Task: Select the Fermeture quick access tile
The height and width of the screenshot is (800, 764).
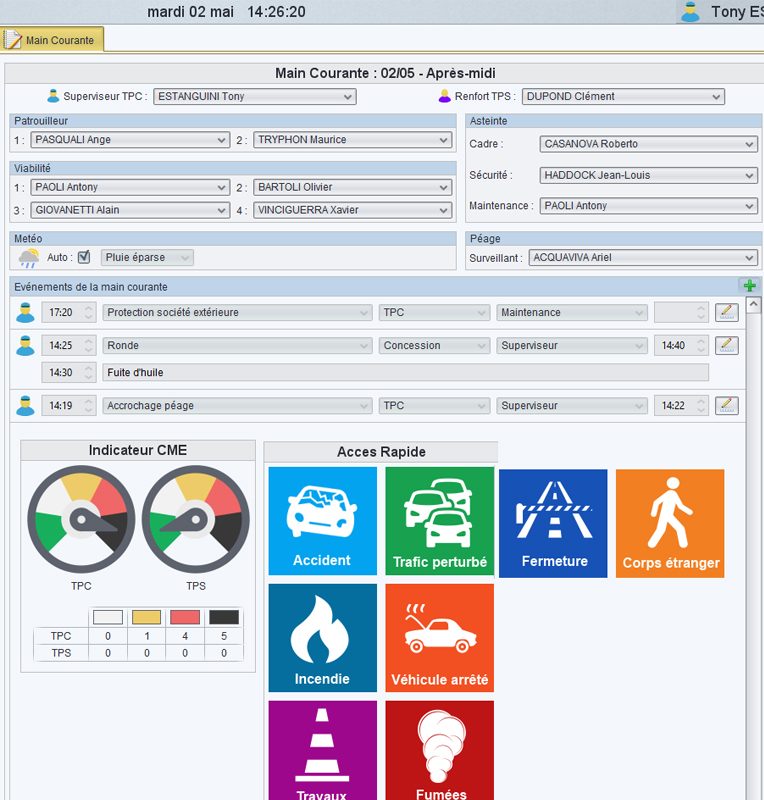Action: click(x=553, y=522)
